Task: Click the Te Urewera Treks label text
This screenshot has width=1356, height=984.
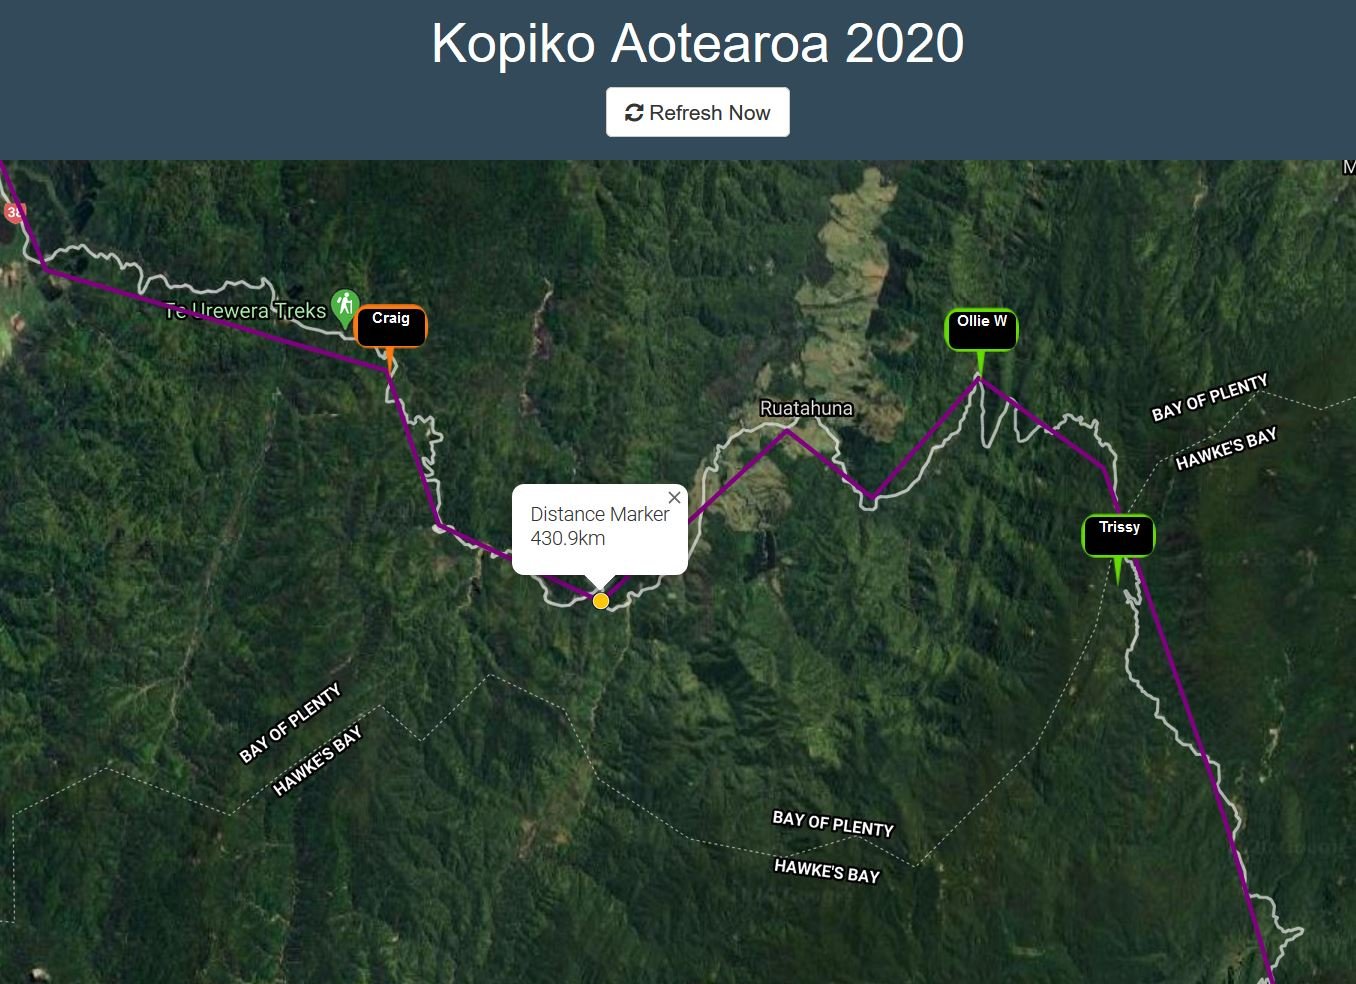Action: click(246, 311)
